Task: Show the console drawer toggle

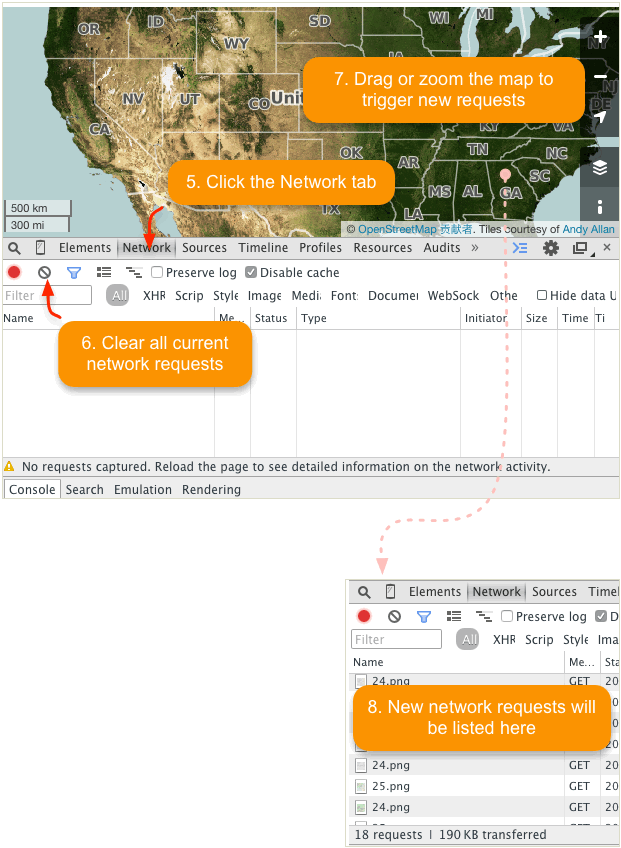Action: click(x=520, y=248)
